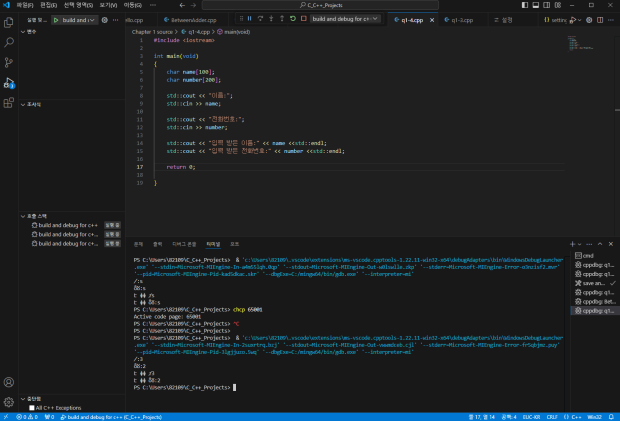Open debug session dropdown in debug toolbar

(x=346, y=19)
